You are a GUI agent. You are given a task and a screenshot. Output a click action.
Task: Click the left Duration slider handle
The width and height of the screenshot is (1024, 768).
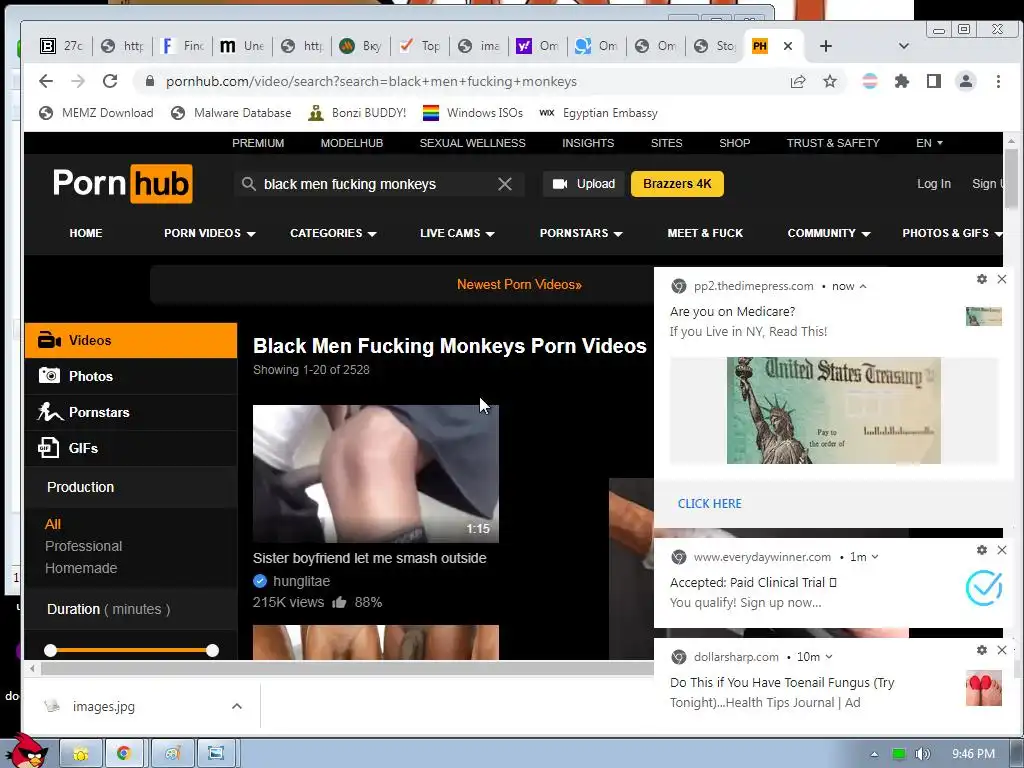50,650
